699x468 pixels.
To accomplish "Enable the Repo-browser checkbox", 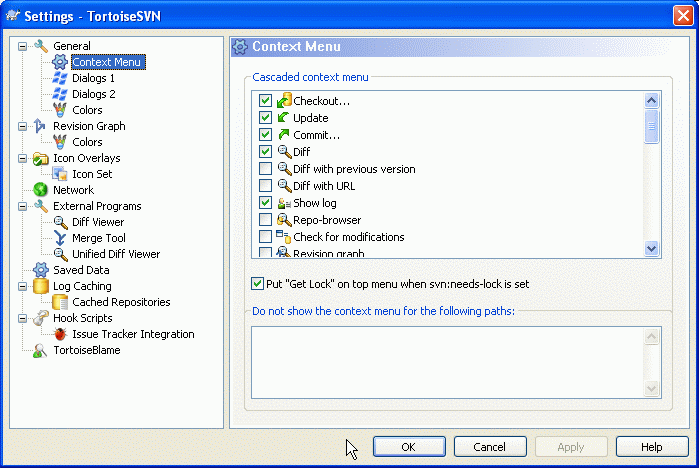I will (265, 220).
